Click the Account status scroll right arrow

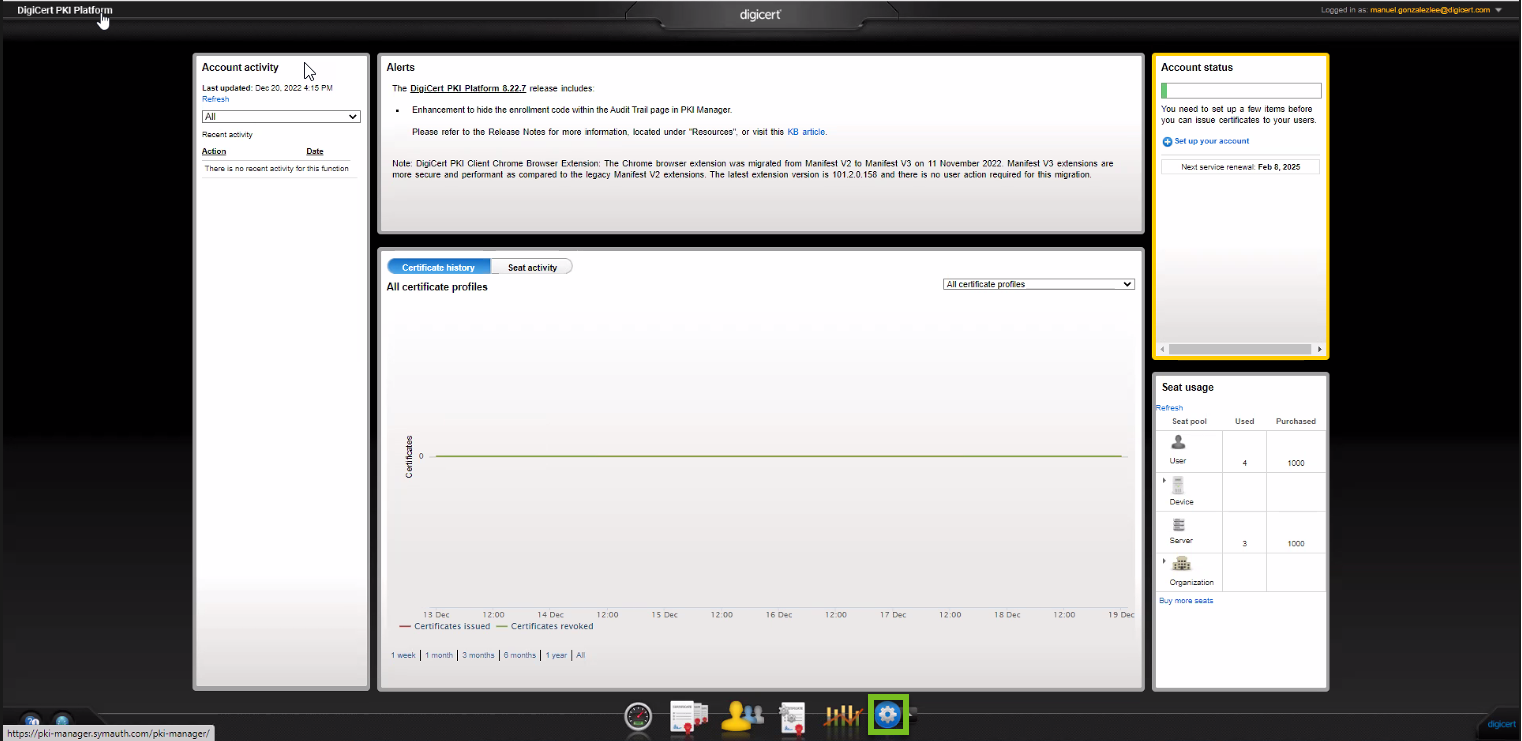[1318, 350]
